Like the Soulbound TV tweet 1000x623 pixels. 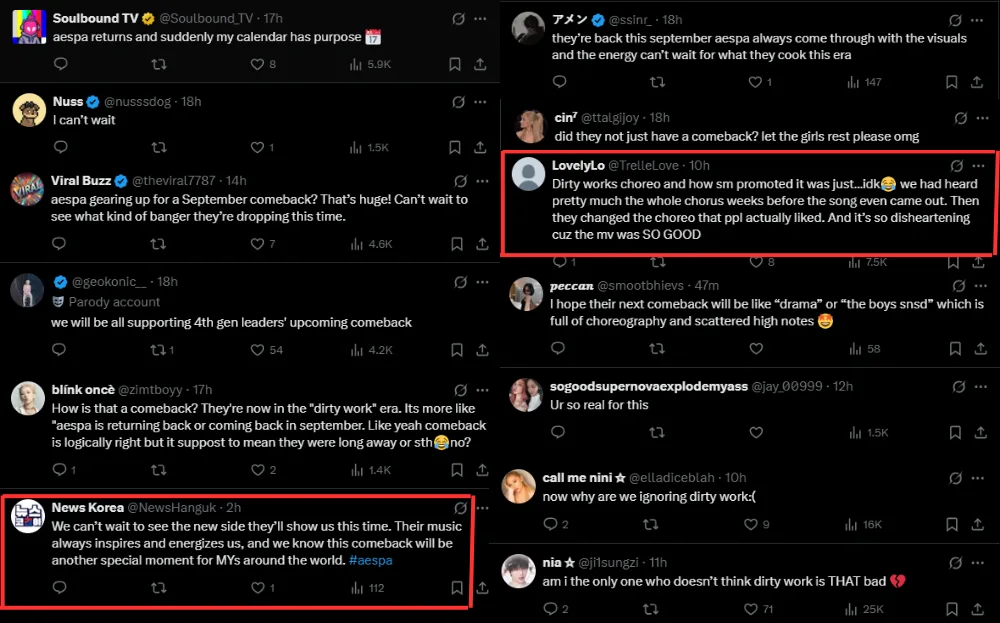click(257, 64)
